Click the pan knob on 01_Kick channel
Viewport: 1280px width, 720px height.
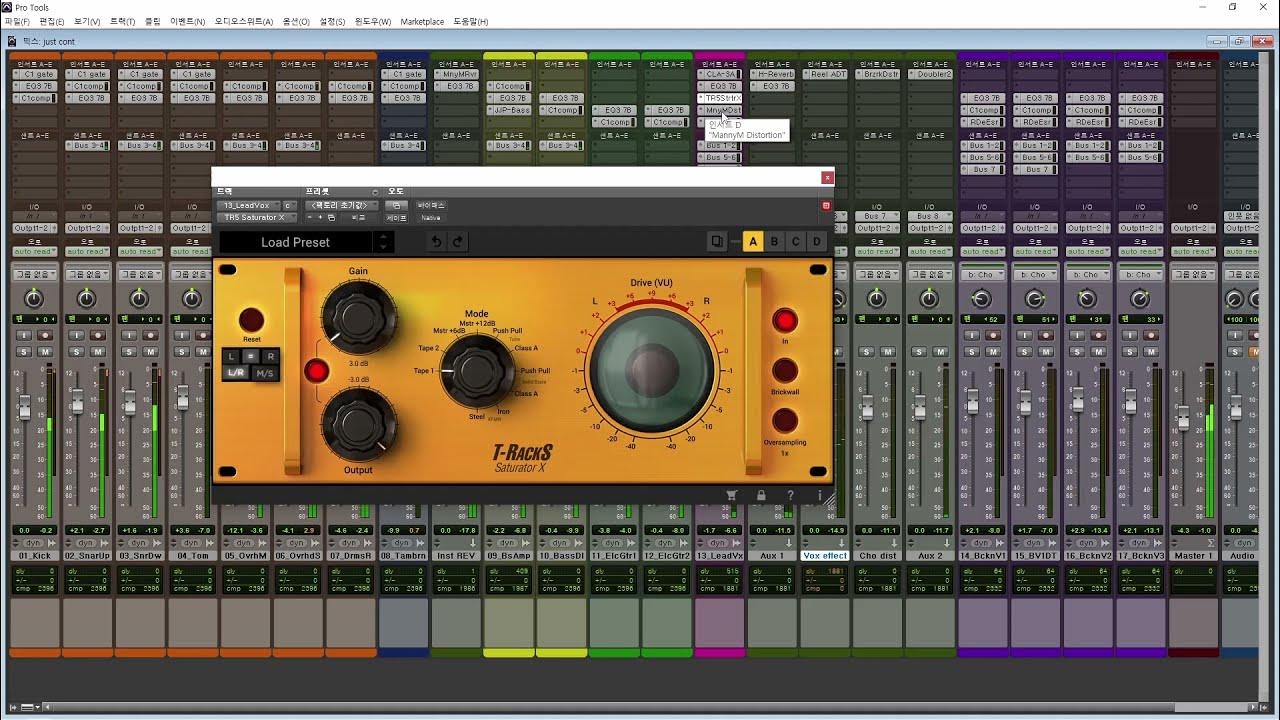[x=34, y=299]
